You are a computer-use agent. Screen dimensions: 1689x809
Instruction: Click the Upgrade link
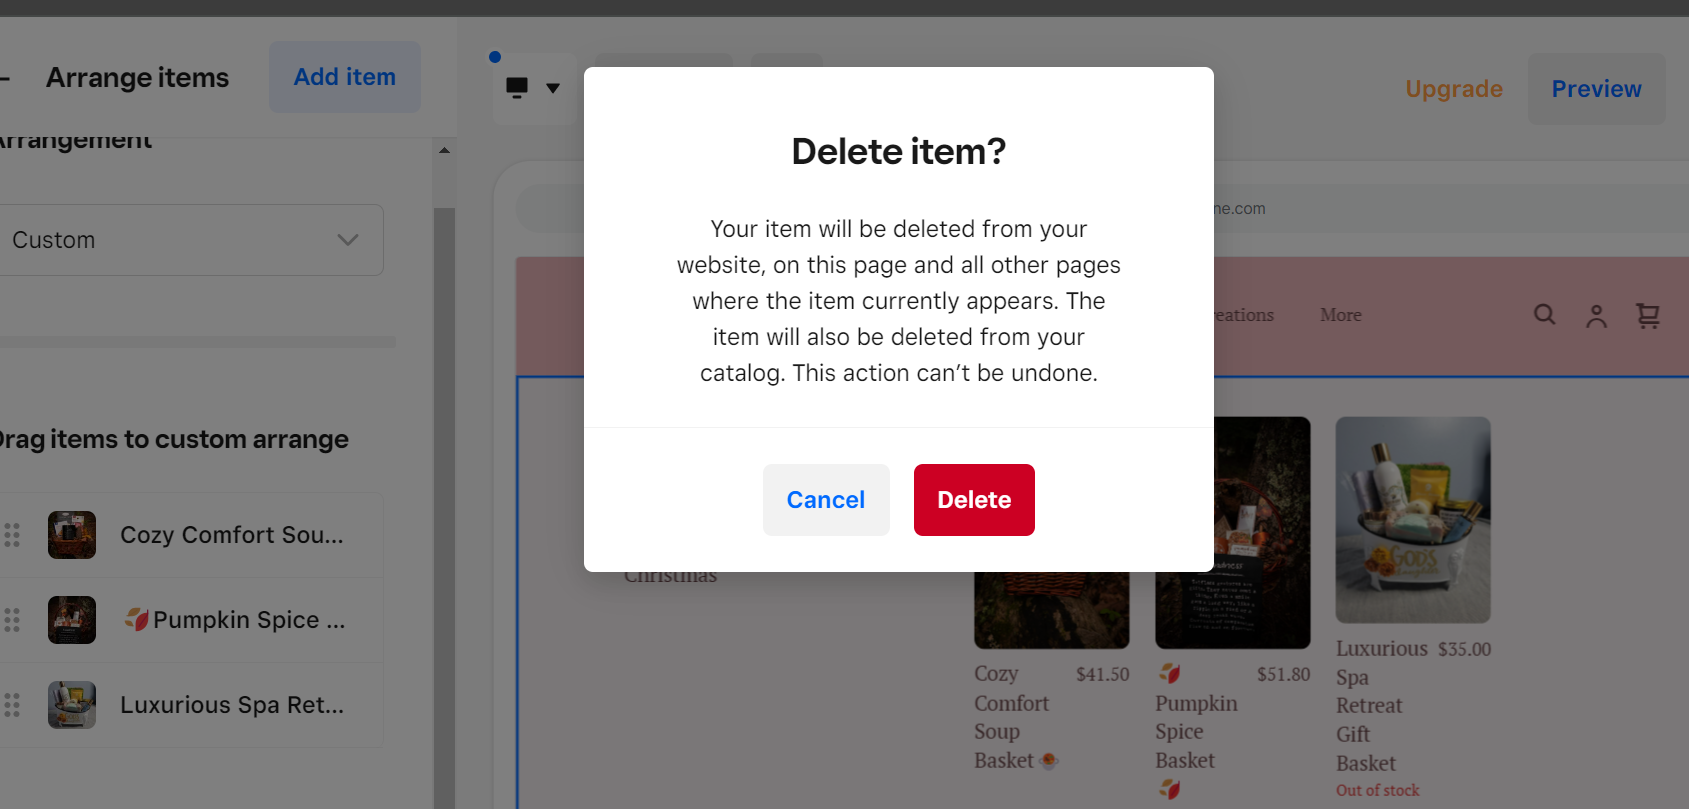(x=1453, y=89)
